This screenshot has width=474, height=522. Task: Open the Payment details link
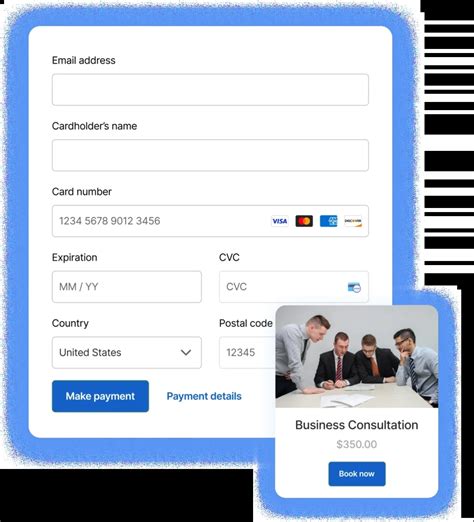[x=204, y=396]
